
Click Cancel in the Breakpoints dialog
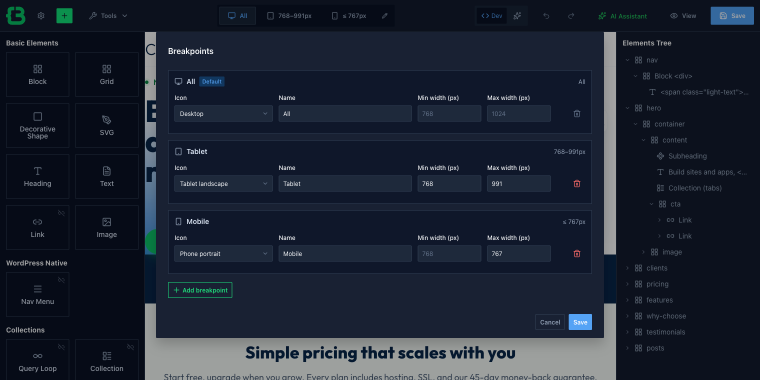(550, 322)
